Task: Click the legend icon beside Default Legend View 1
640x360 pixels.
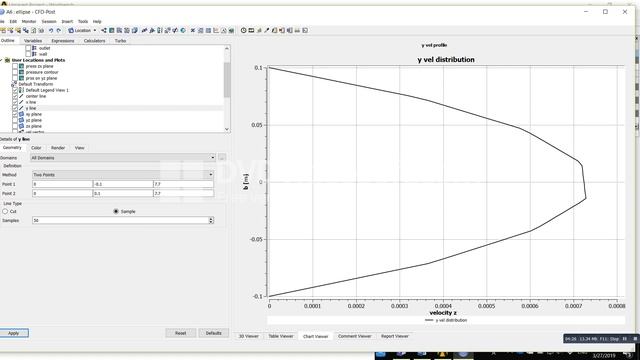Action: coord(22,90)
